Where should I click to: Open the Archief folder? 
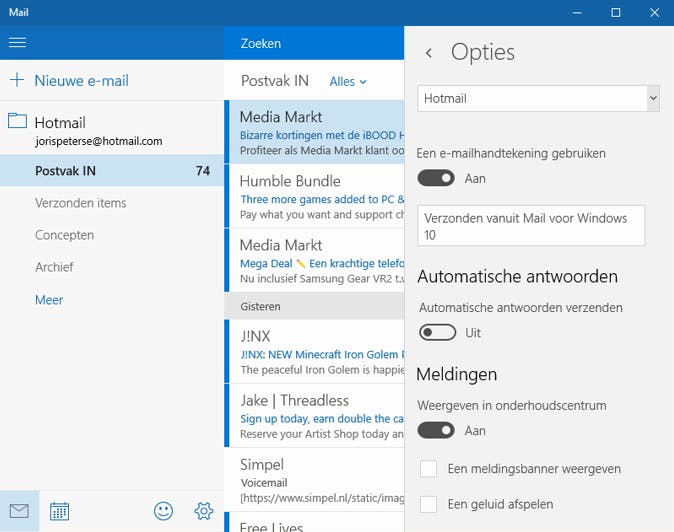[54, 267]
